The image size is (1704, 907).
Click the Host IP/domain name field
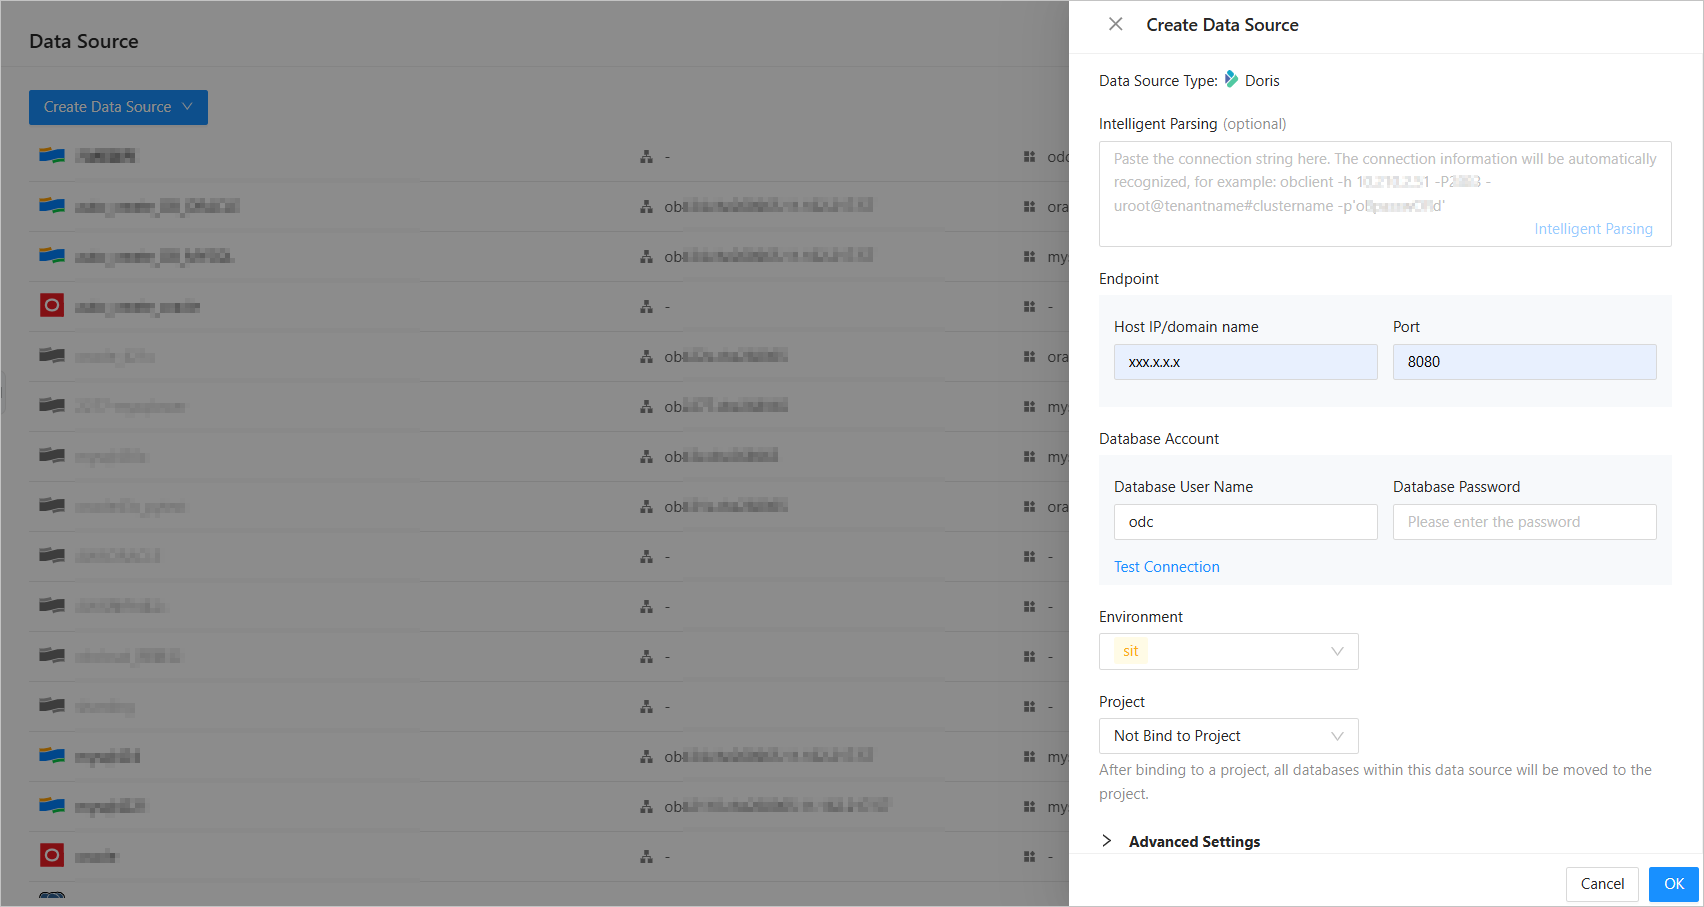point(1245,362)
